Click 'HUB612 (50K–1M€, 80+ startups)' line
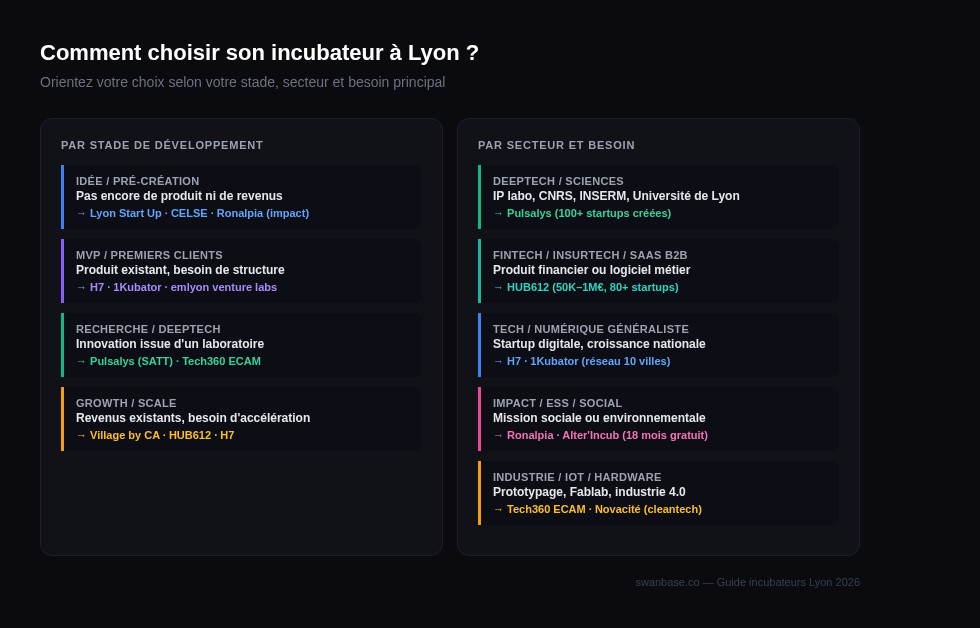The width and height of the screenshot is (980, 628). click(586, 287)
